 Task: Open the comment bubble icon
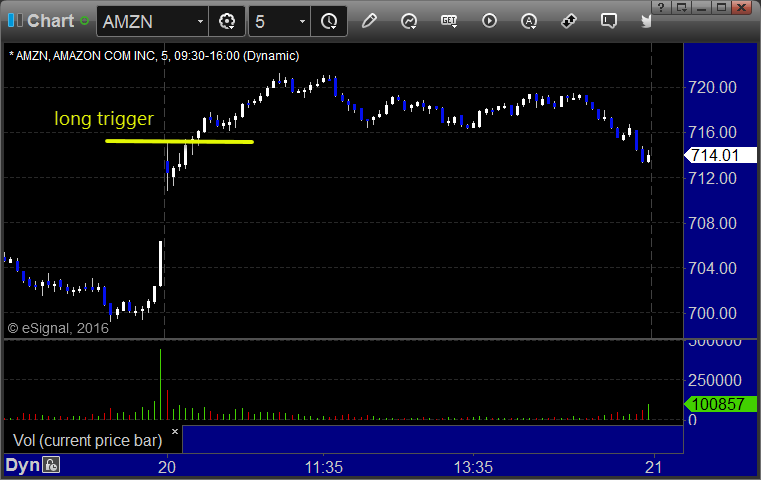pos(609,21)
